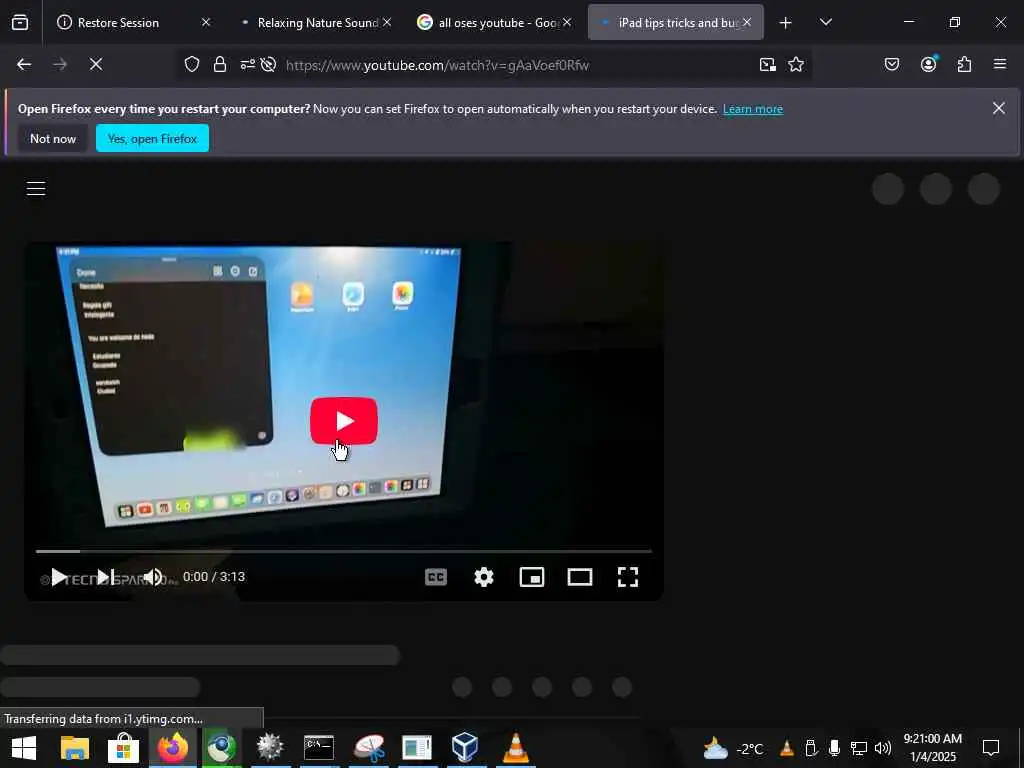Open the notification center icon
The height and width of the screenshot is (768, 1024).
point(991,748)
